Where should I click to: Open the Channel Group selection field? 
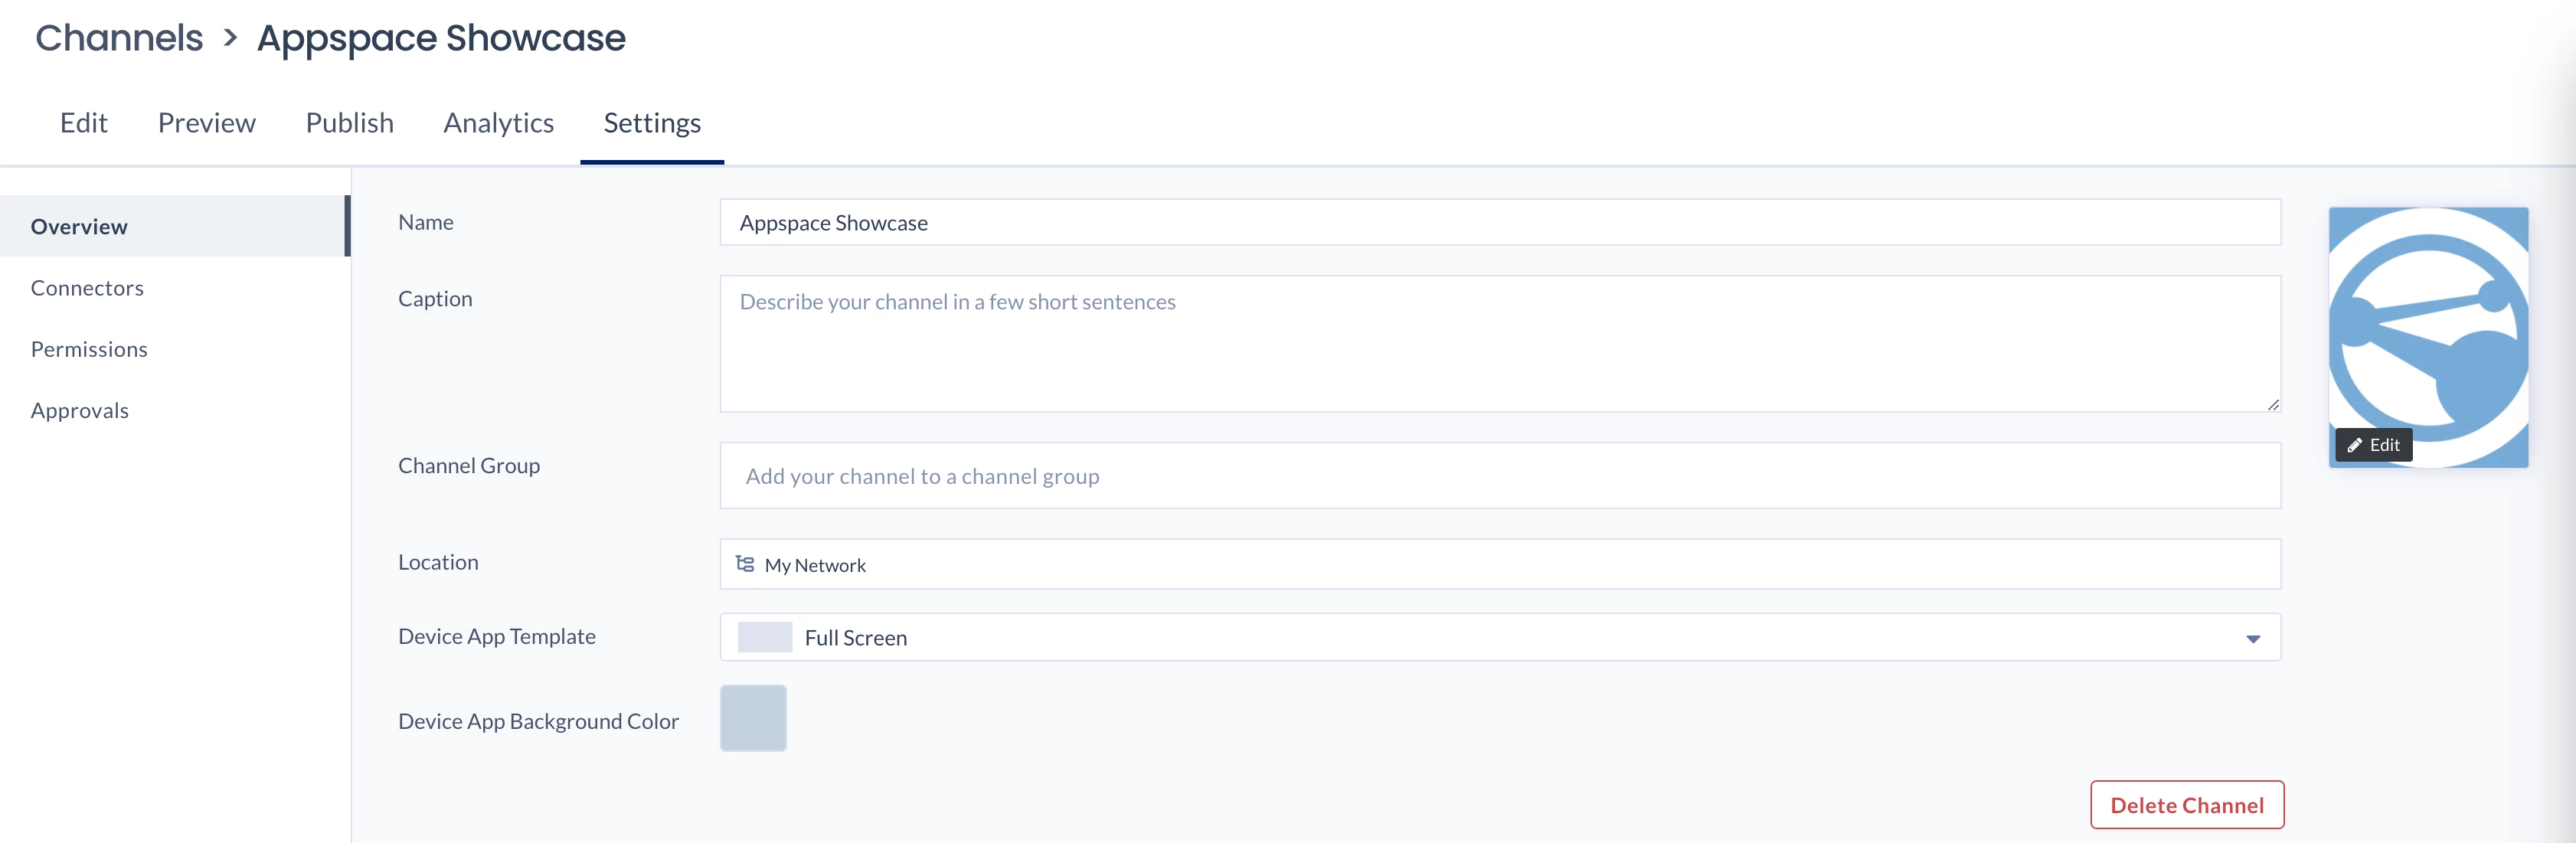click(1499, 476)
